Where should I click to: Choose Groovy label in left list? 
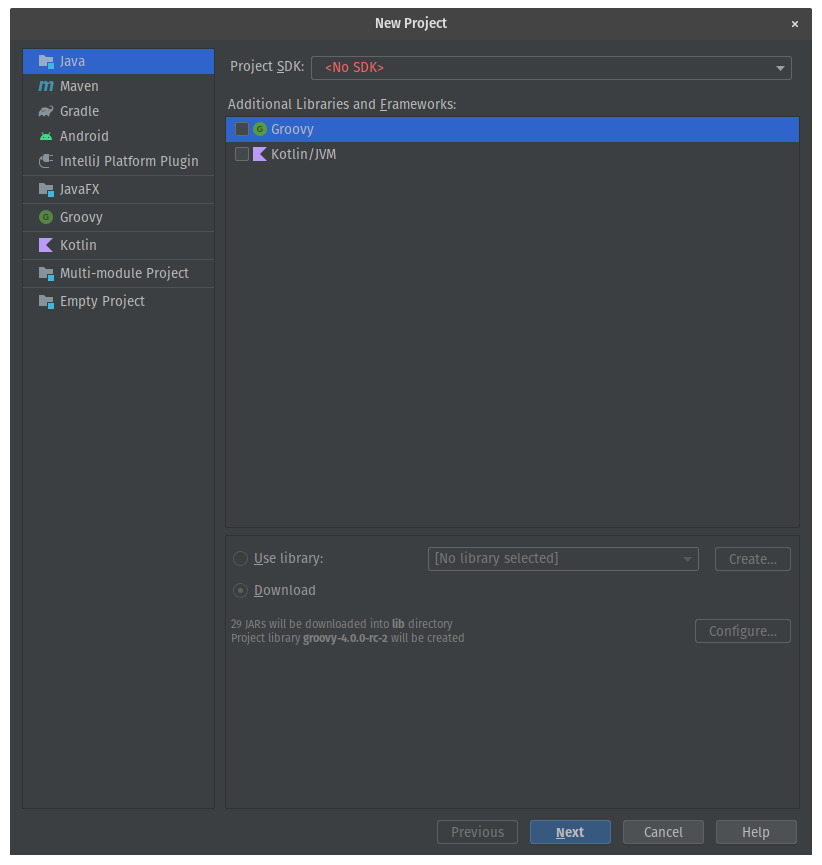81,217
